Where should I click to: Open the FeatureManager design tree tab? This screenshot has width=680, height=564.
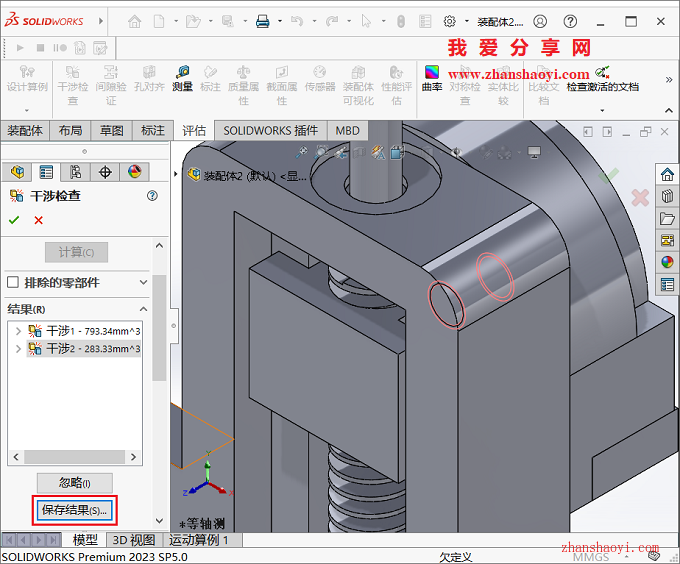click(x=17, y=172)
